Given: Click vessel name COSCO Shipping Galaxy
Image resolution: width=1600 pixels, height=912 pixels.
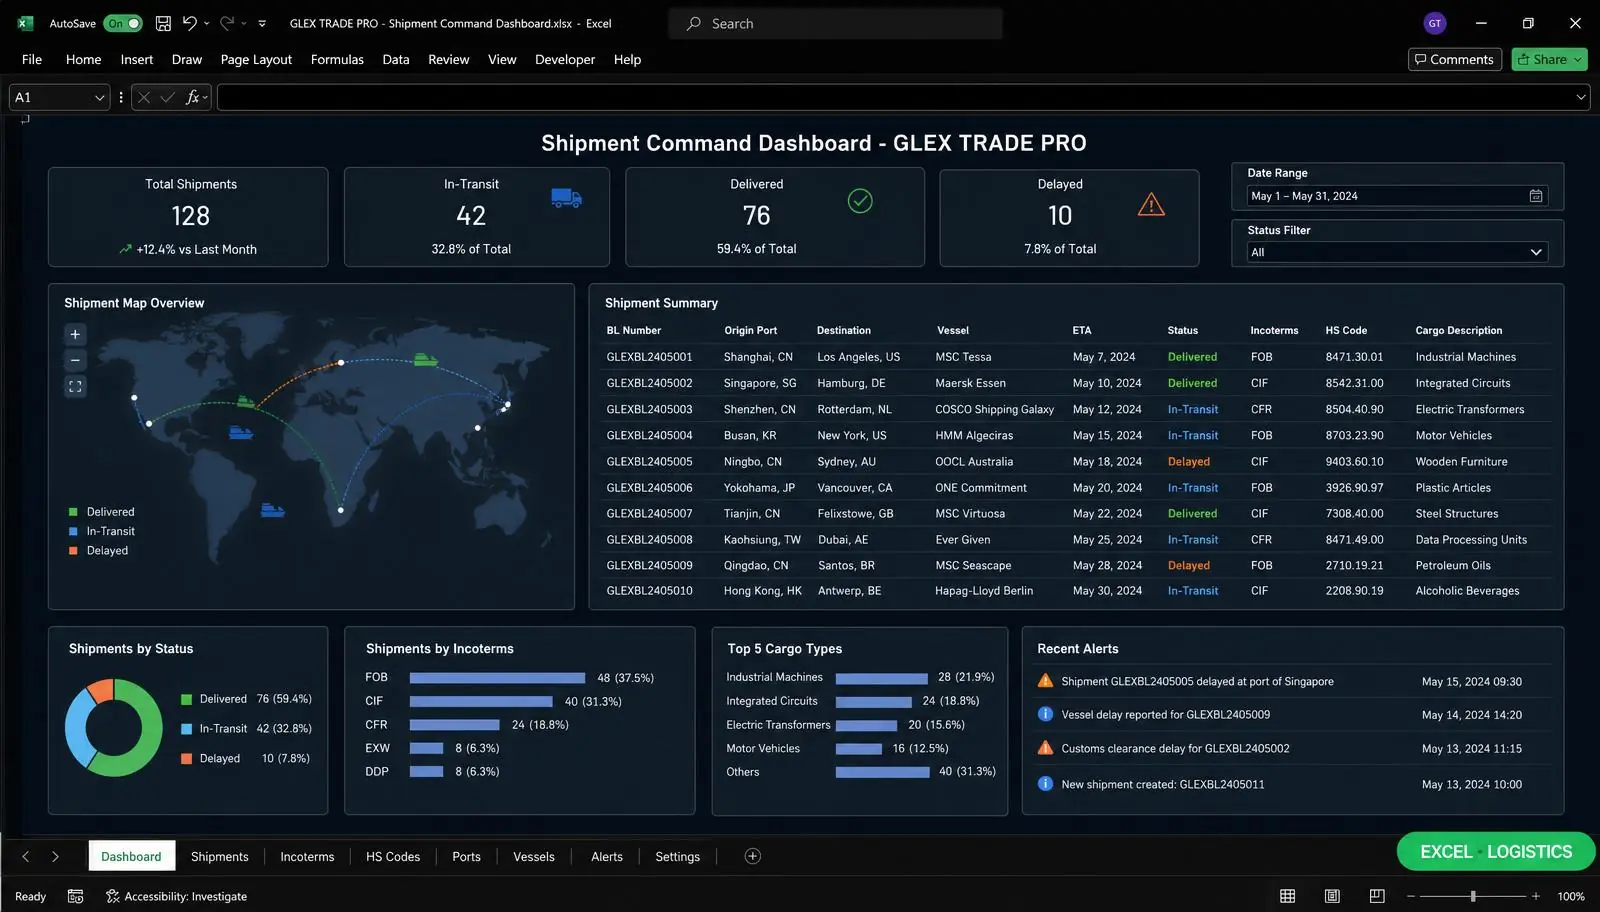Looking at the screenshot, I should (994, 409).
